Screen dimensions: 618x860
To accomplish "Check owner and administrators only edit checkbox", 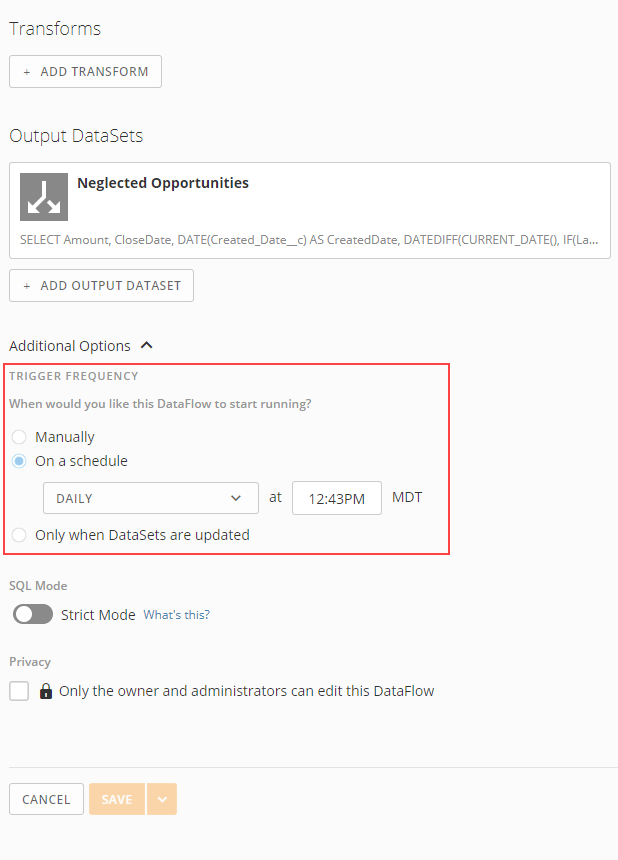I will click(x=19, y=691).
